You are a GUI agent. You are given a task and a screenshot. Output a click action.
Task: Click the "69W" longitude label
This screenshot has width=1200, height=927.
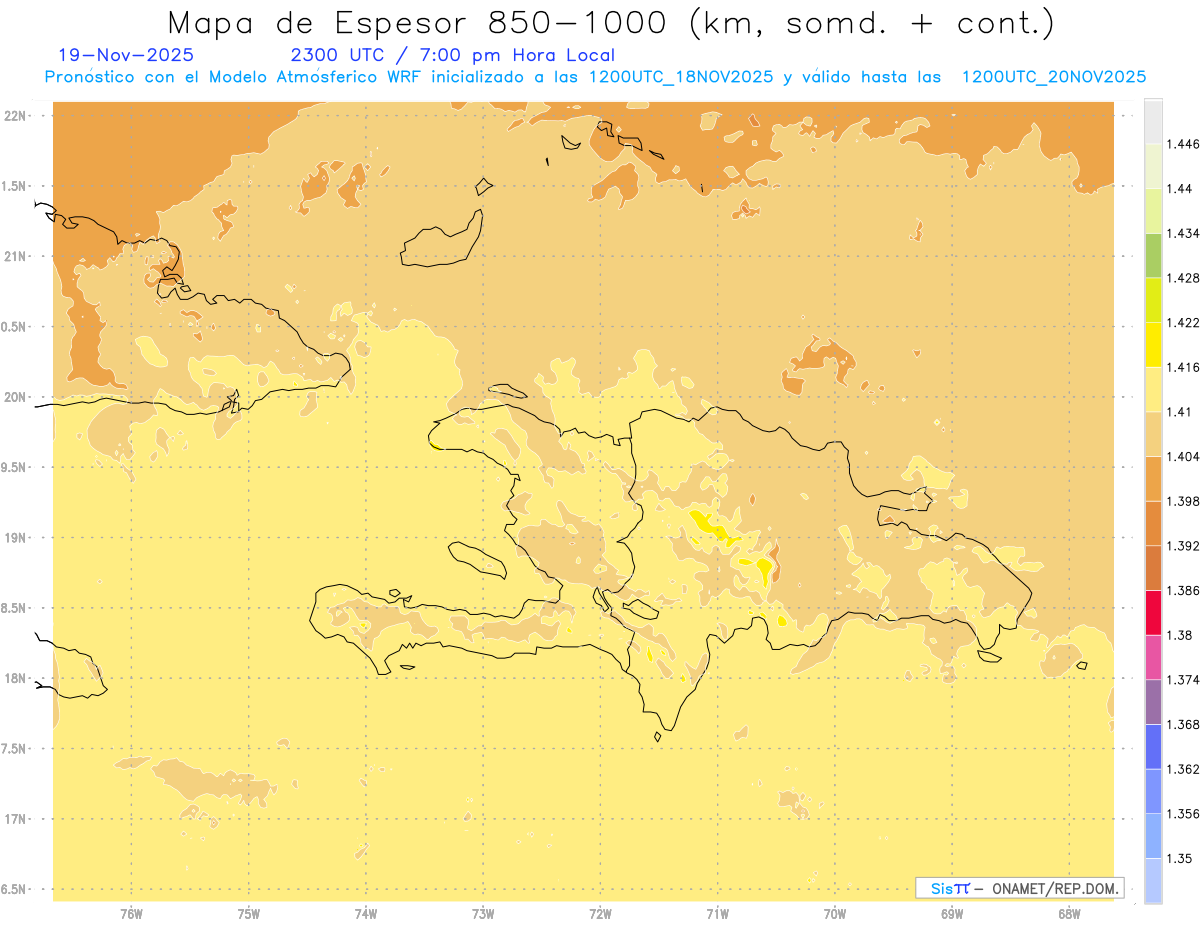952,914
